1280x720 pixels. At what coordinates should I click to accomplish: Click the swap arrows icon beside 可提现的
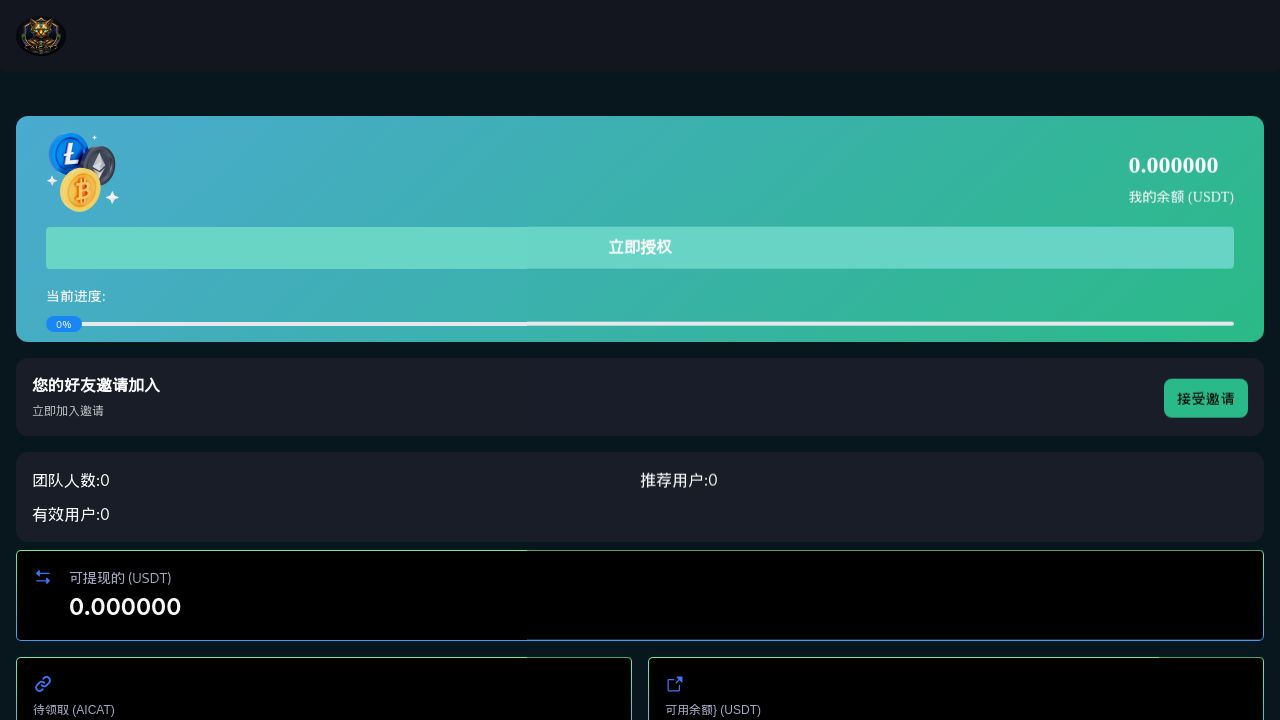click(43, 577)
